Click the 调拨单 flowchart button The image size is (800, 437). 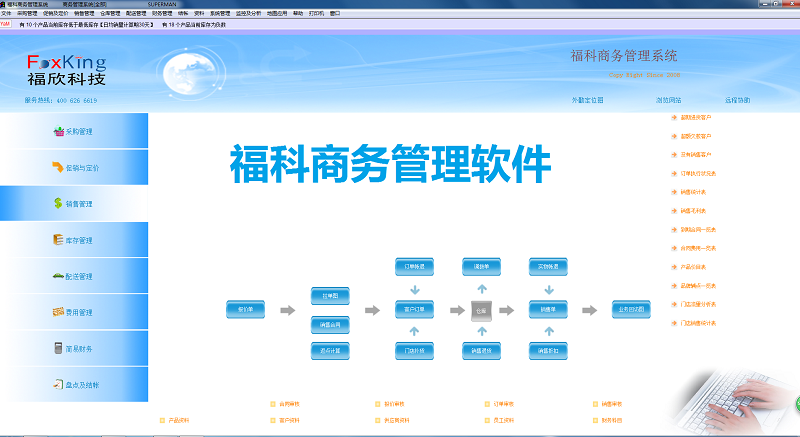[x=481, y=267]
